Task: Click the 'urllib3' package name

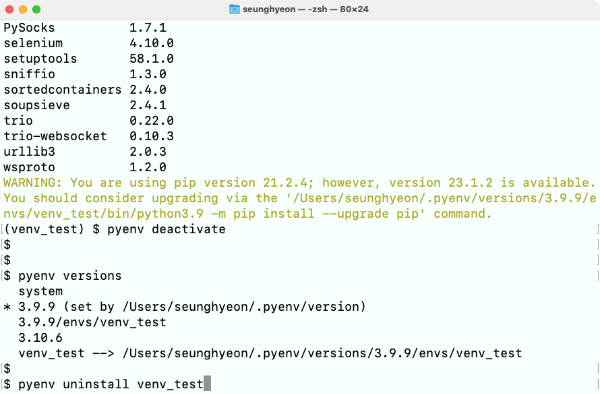Action: 29,152
